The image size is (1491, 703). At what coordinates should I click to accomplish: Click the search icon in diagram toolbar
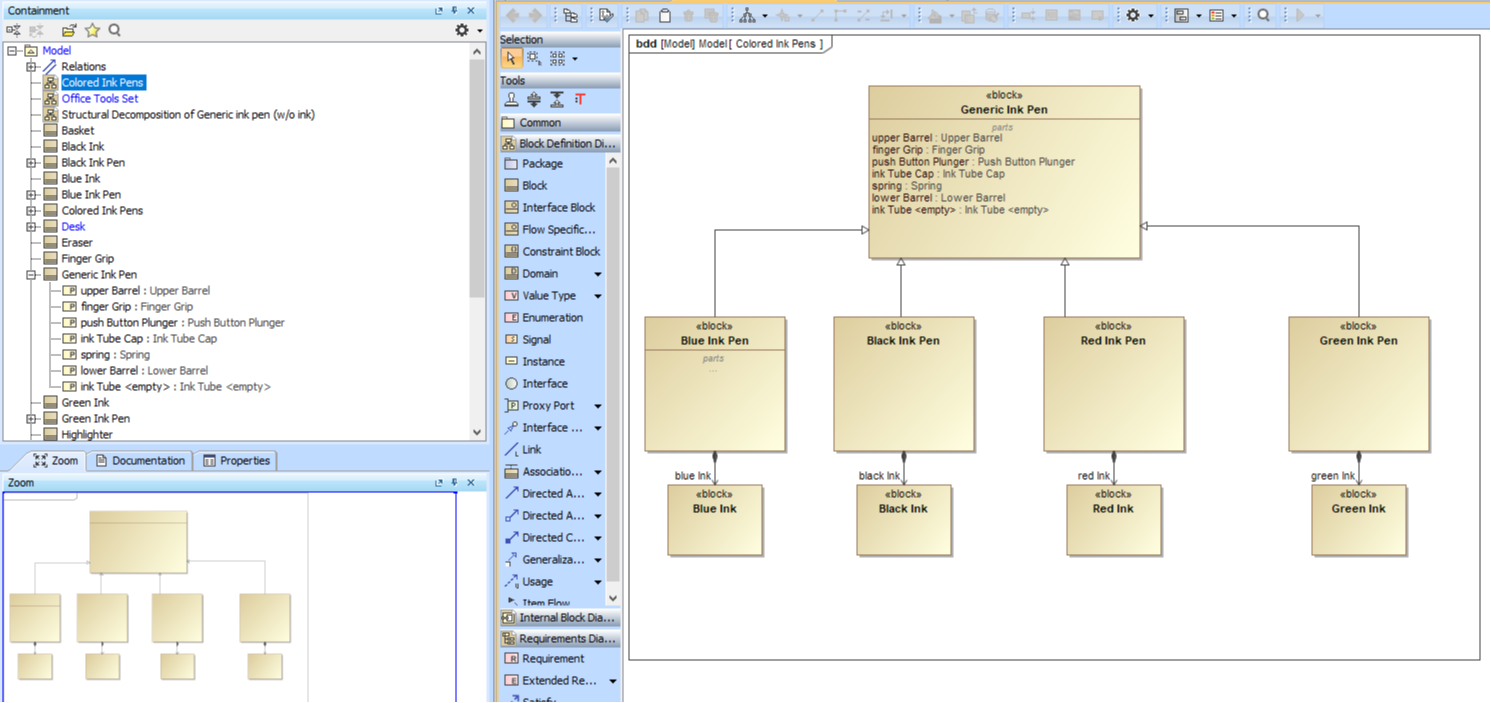coord(1264,15)
